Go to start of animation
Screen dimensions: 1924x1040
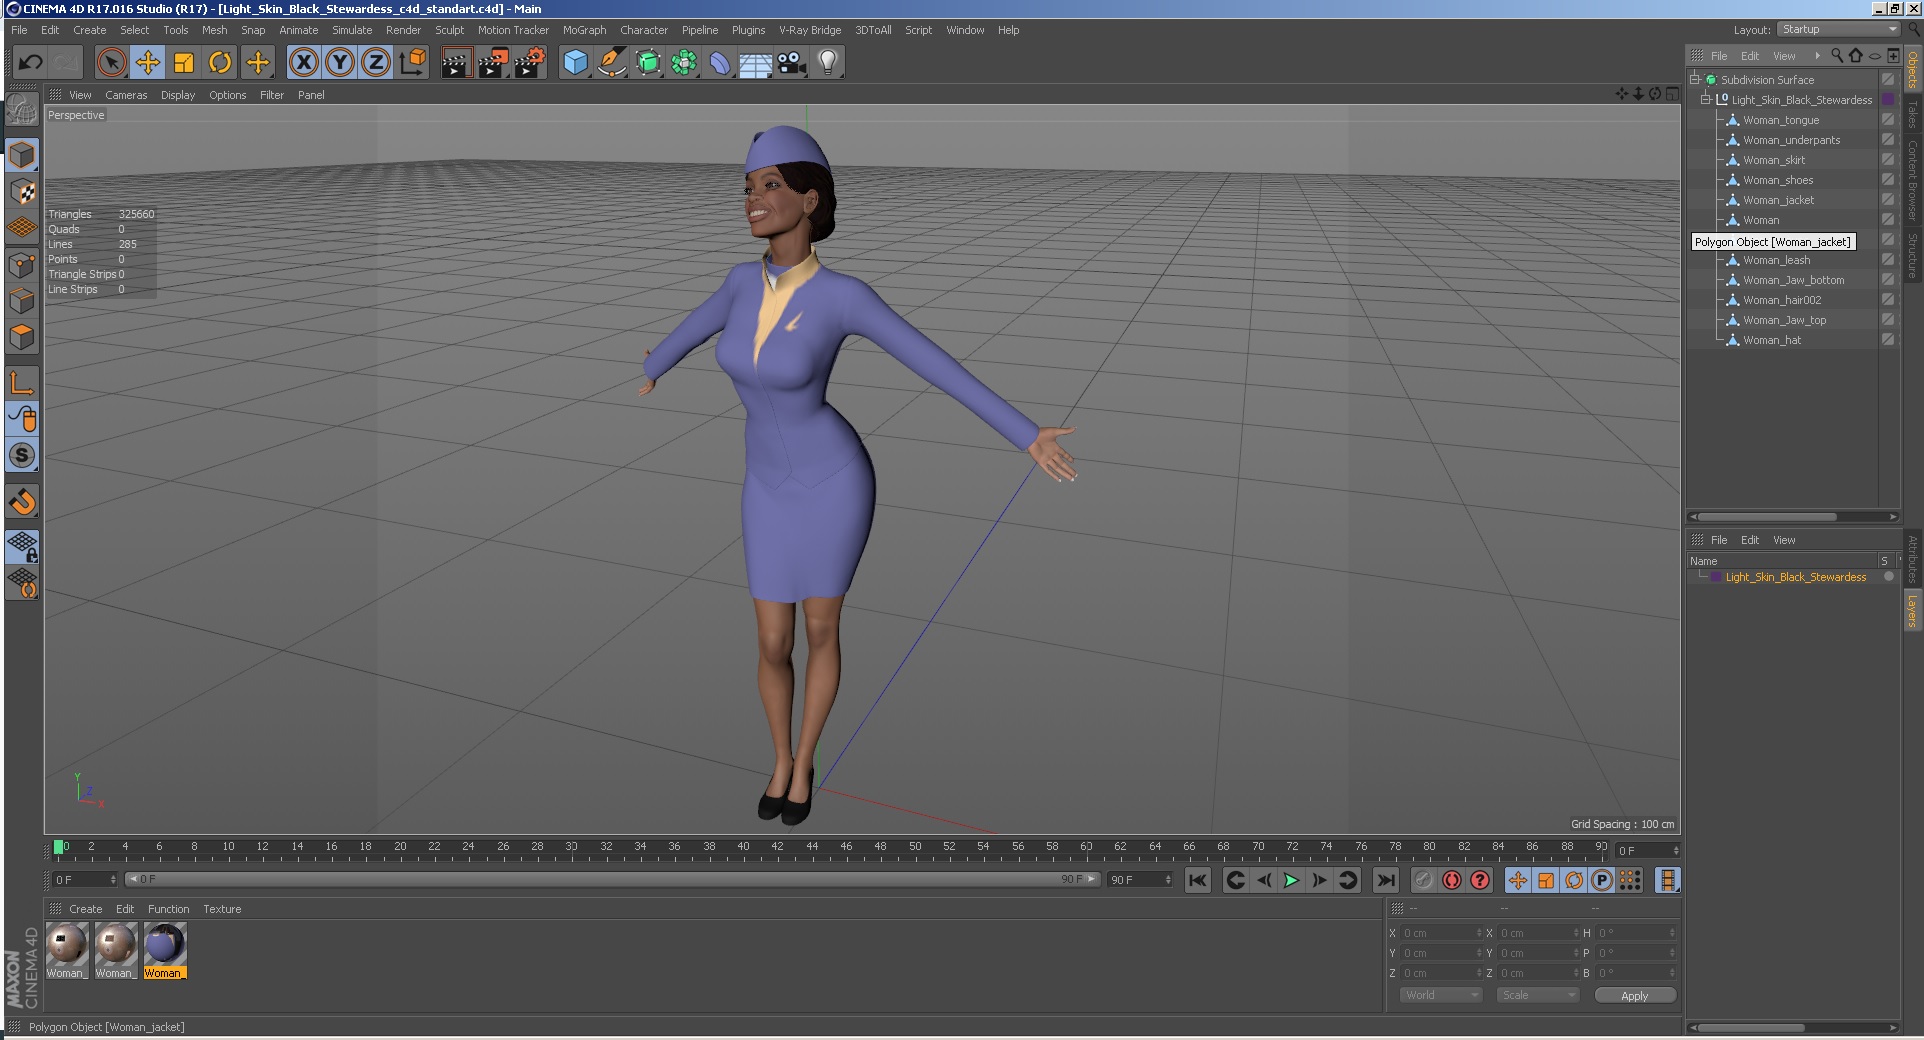coord(1198,880)
